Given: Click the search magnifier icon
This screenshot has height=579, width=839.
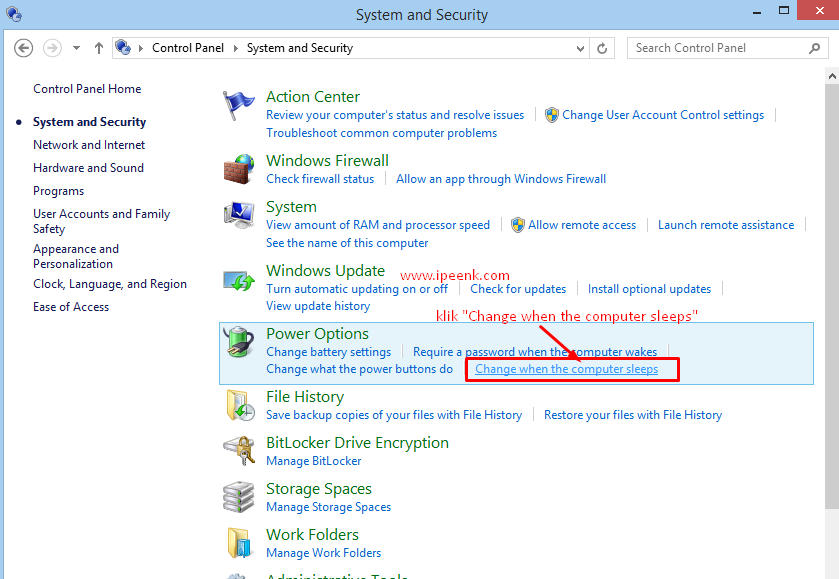Looking at the screenshot, I should pyautogui.click(x=814, y=47).
